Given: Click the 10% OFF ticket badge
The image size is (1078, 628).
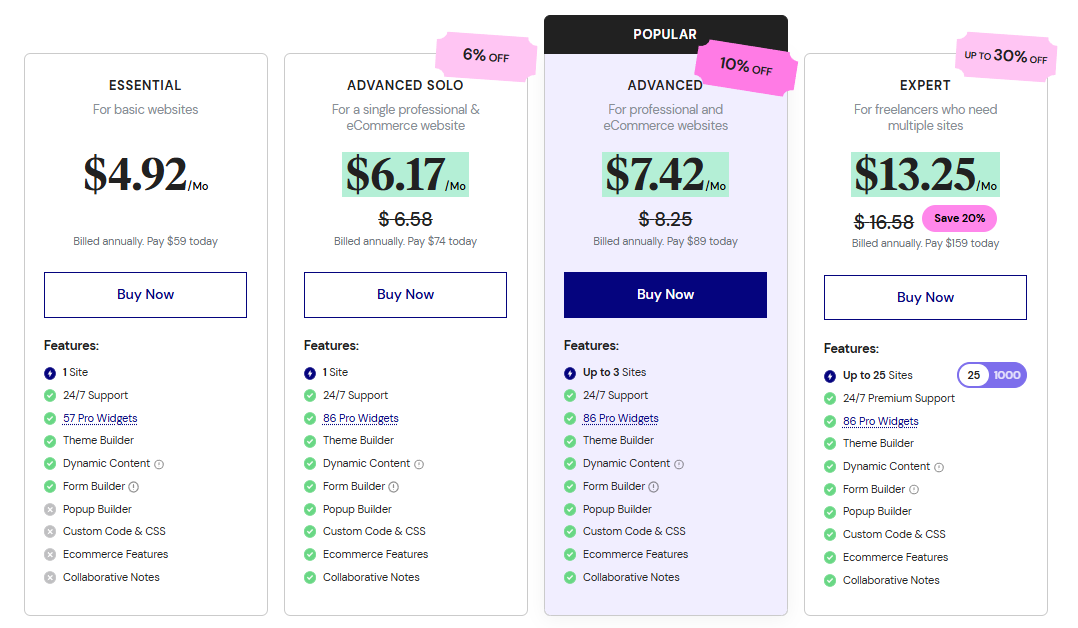Looking at the screenshot, I should 747,68.
